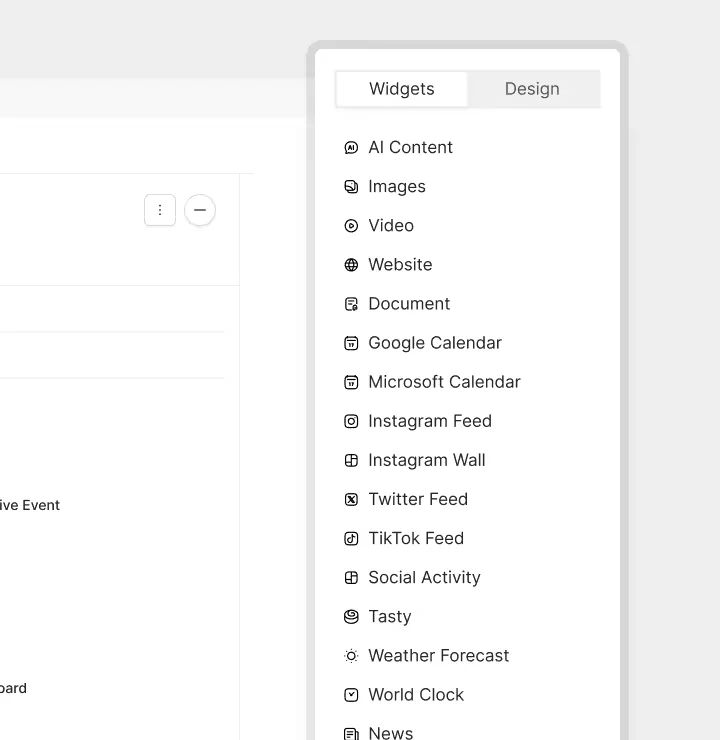Select the Instagram Wall label
Screen dimensions: 720x740
tap(427, 460)
